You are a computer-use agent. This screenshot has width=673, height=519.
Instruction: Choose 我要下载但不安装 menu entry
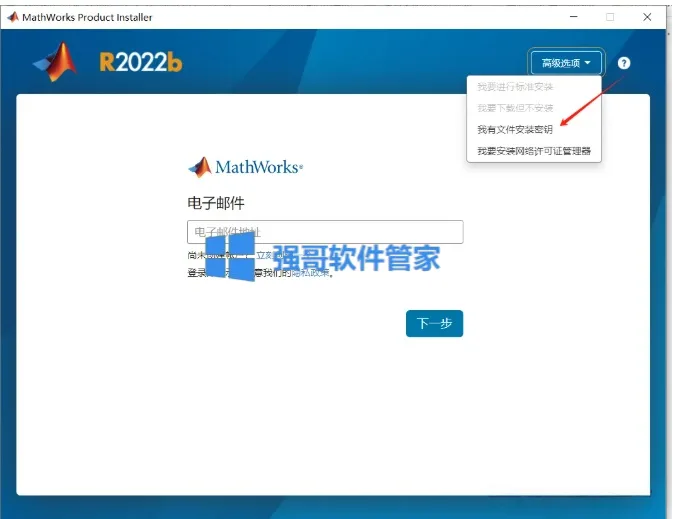pyautogui.click(x=515, y=108)
